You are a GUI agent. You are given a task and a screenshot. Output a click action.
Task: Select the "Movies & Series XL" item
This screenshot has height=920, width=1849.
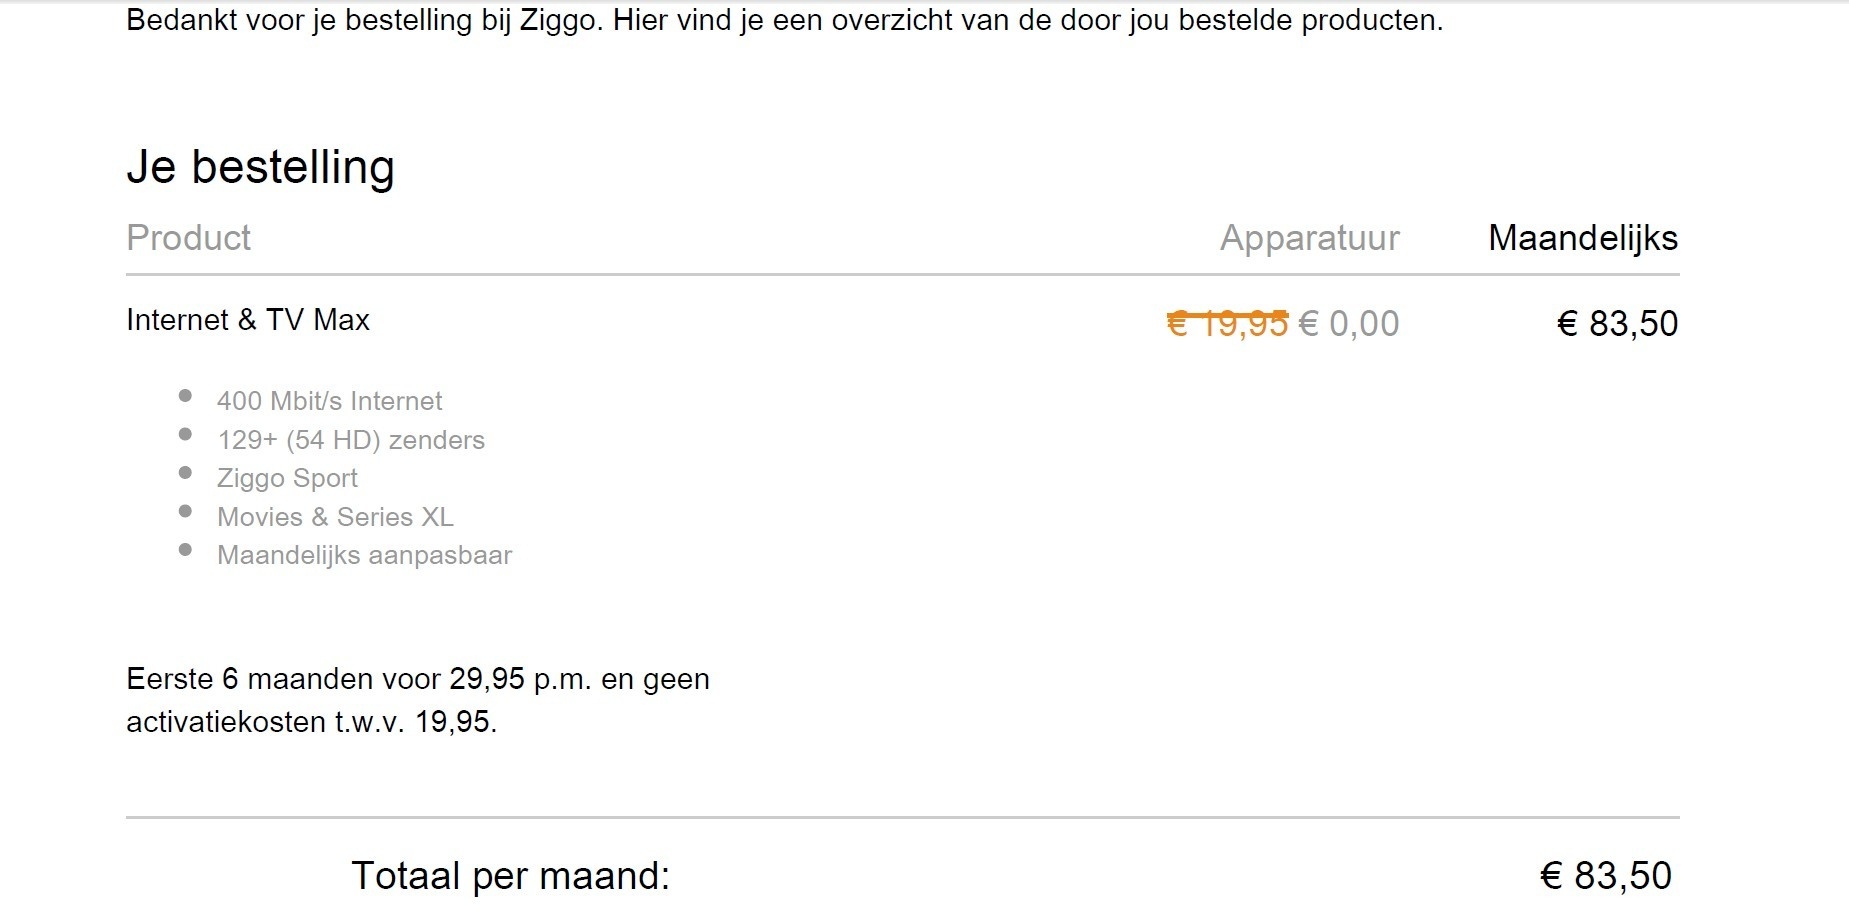[335, 517]
